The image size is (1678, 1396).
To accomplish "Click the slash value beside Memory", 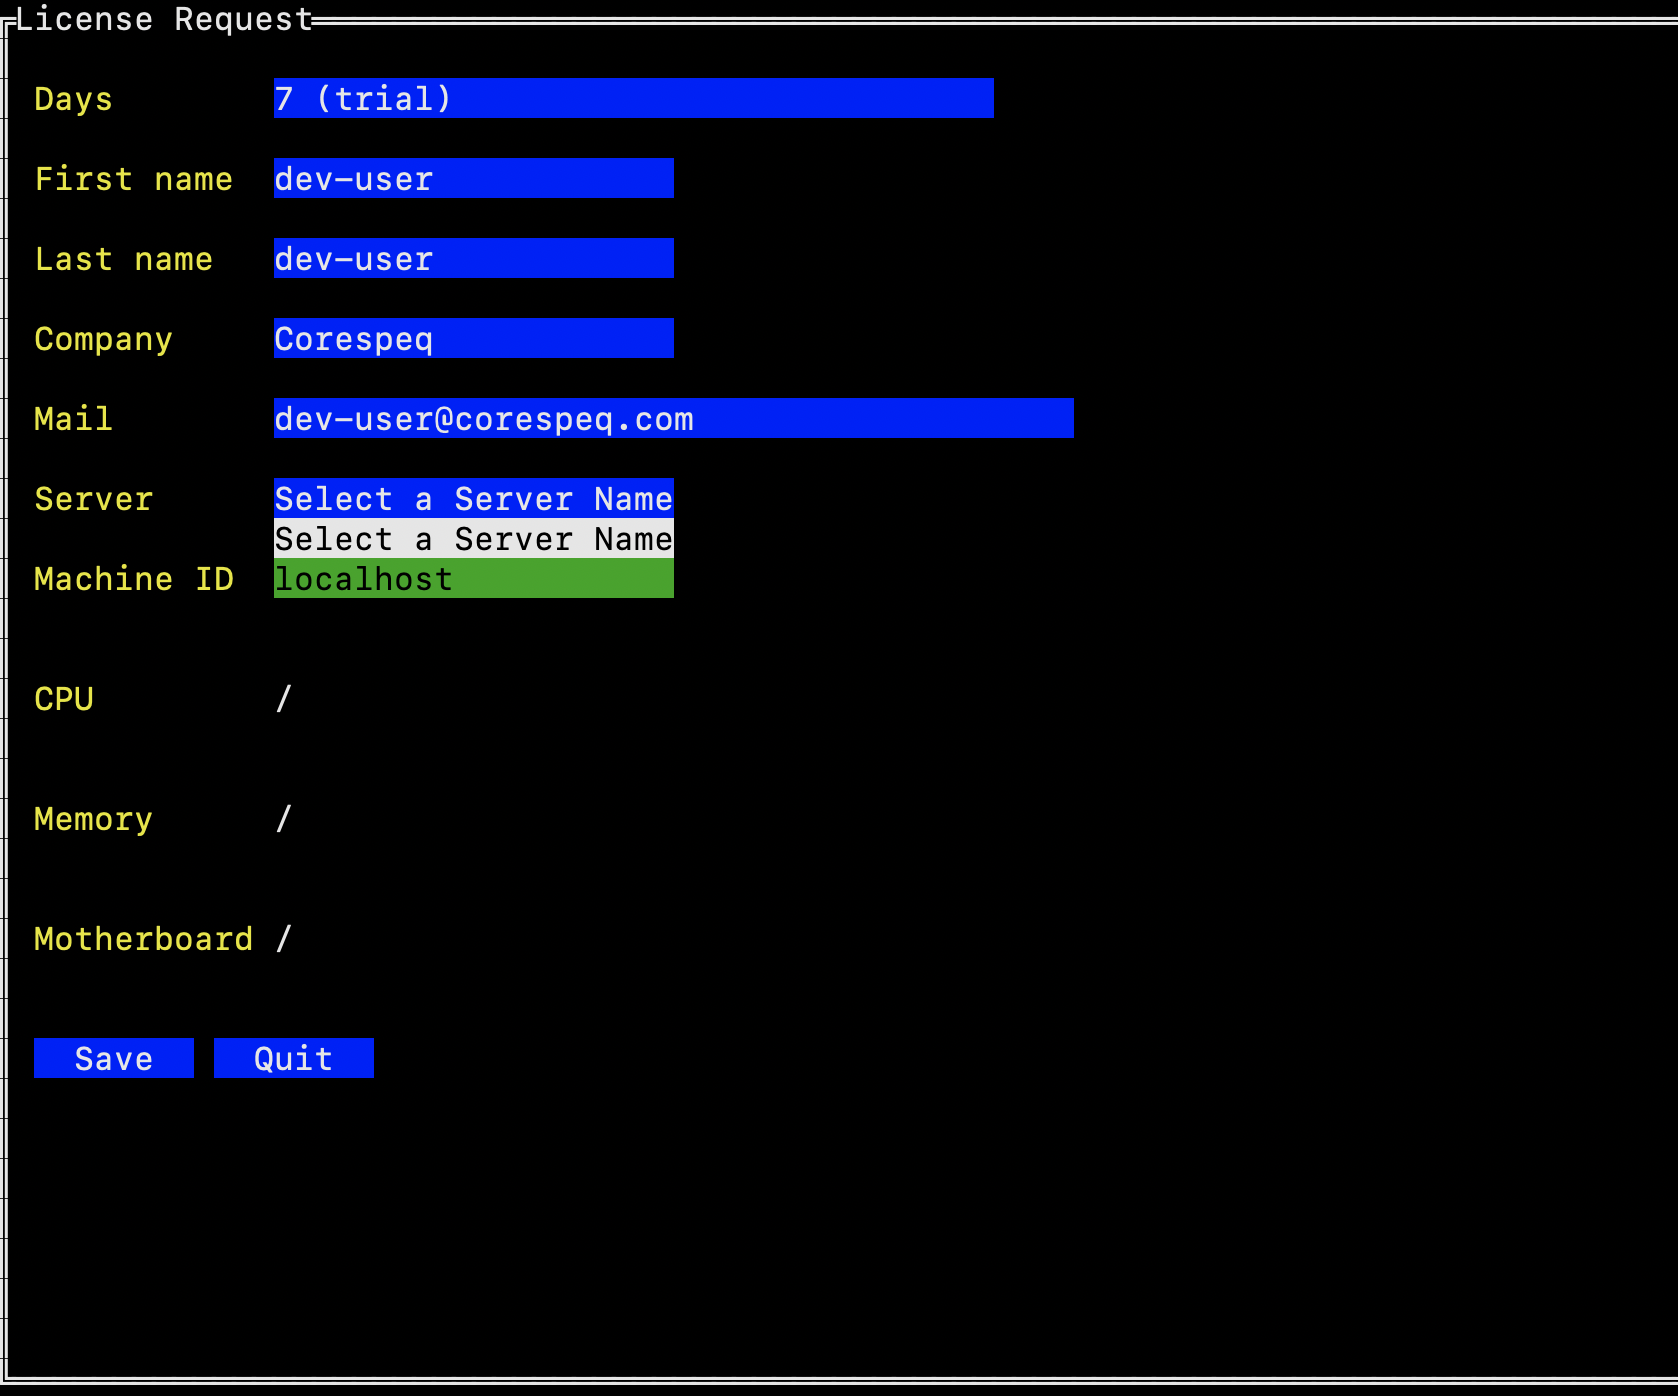I will (284, 819).
